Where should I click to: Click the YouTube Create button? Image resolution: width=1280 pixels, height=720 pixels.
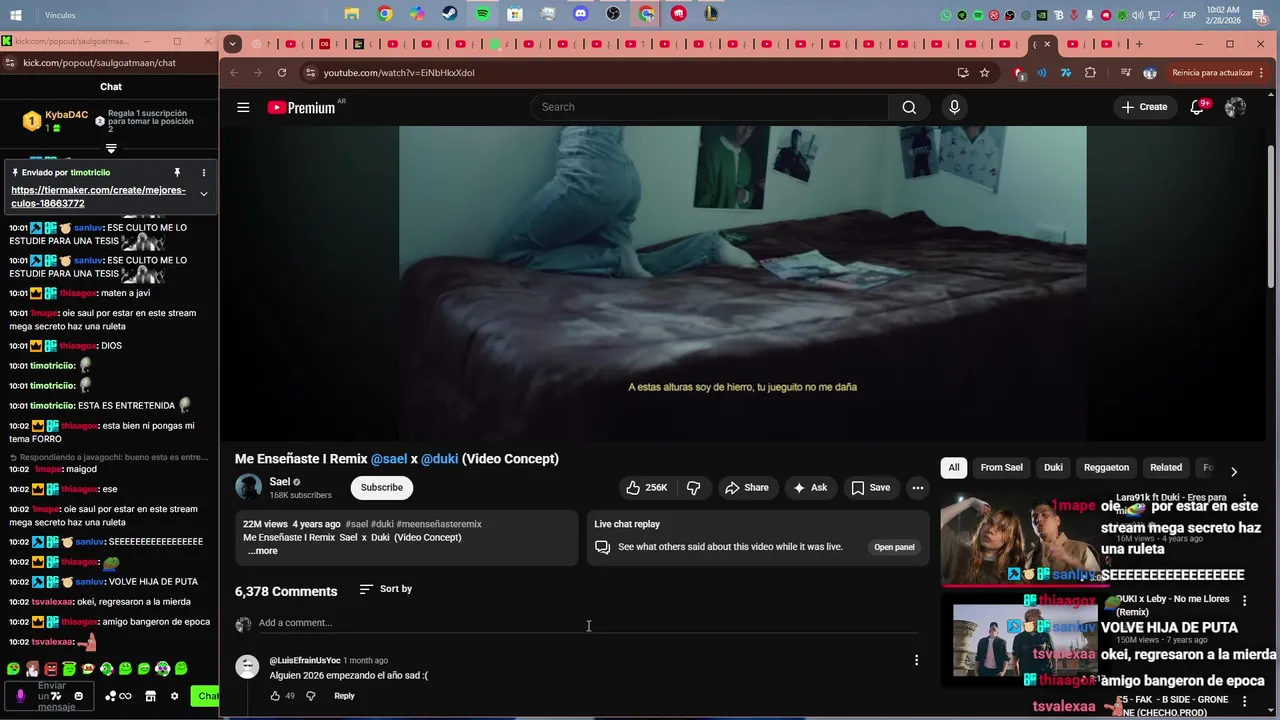[1144, 107]
